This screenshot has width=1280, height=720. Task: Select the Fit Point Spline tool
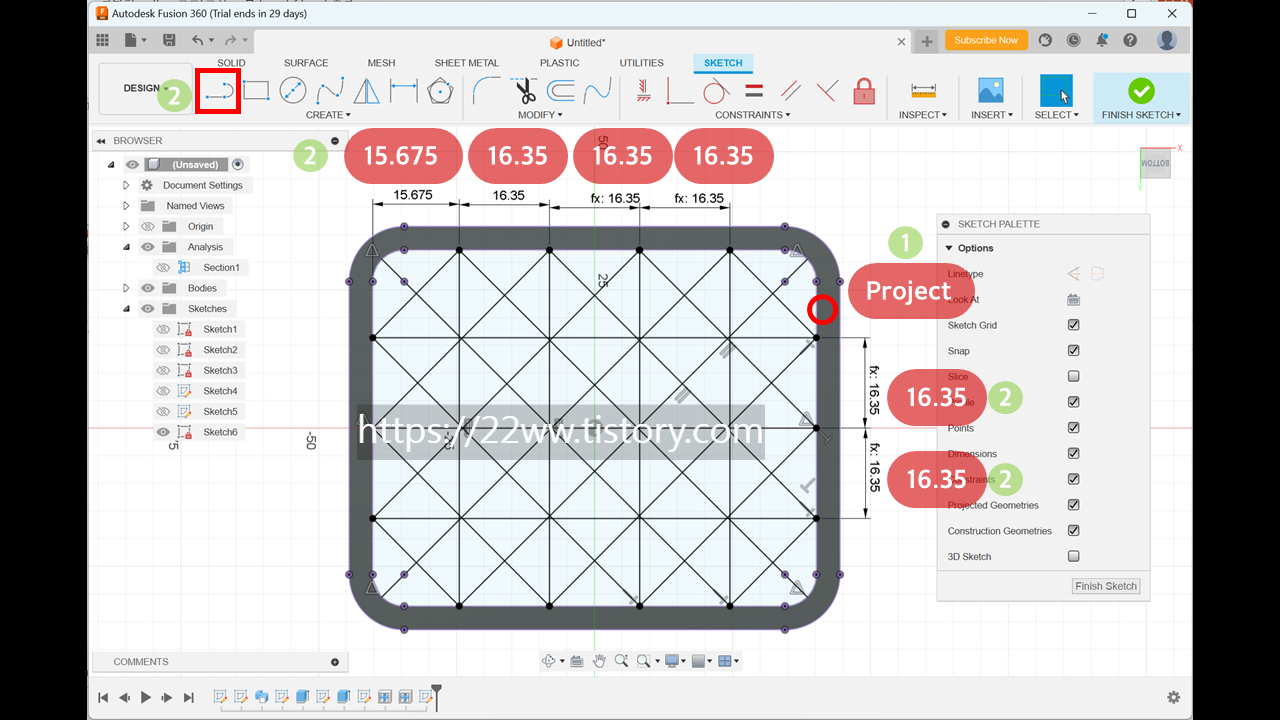click(x=330, y=91)
